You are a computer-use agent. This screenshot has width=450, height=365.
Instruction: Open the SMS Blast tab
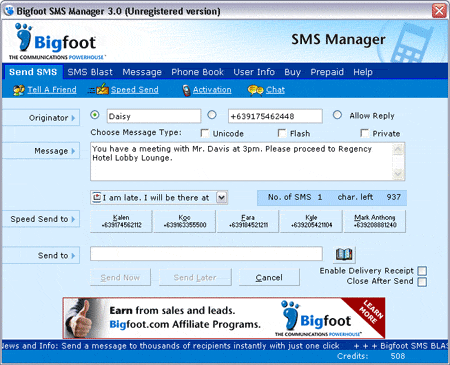click(90, 72)
